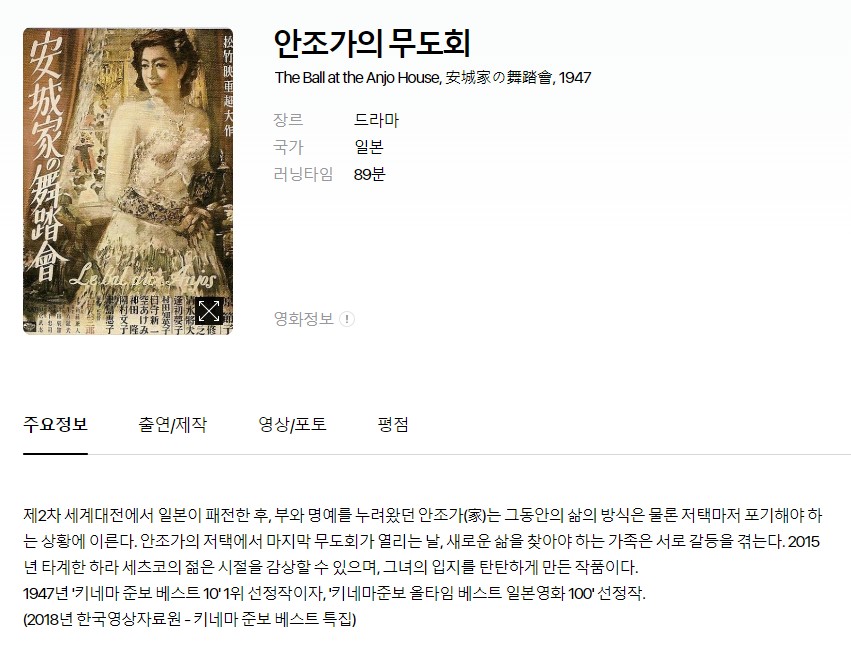Click the 영화정보 label
Viewport: 851px width, 663px height.
(x=303, y=319)
